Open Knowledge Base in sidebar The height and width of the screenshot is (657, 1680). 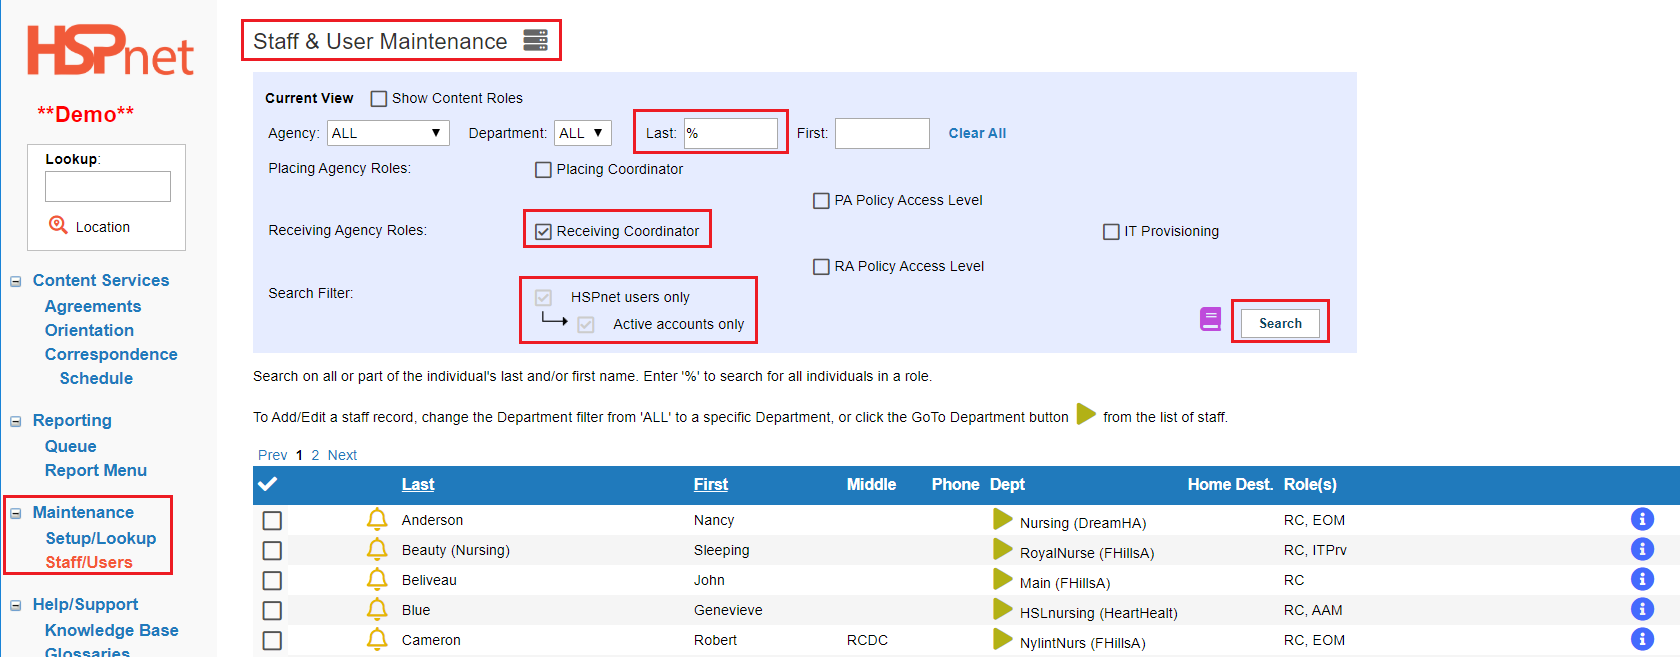(x=112, y=630)
